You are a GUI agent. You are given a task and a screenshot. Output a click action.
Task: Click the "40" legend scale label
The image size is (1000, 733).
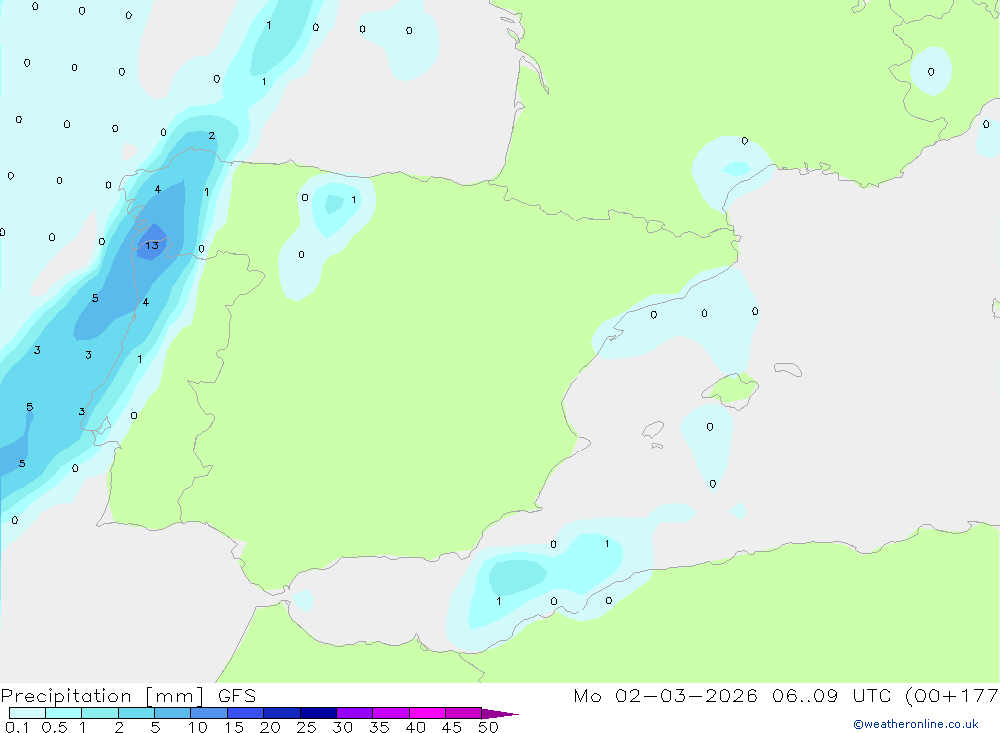tap(415, 727)
